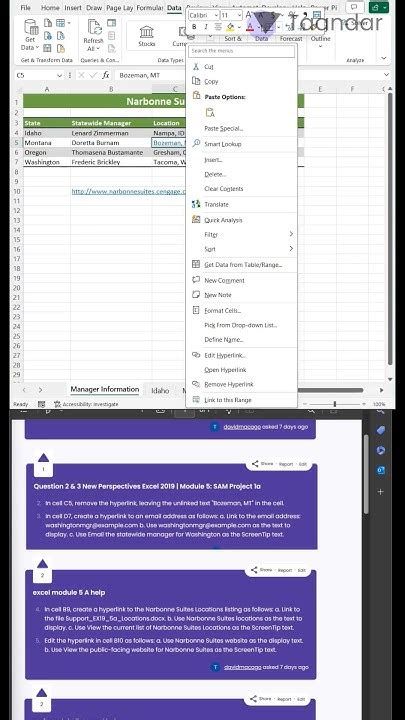
Task: Click upvote arrow on excel module 5 A help
Action: (x=42, y=563)
